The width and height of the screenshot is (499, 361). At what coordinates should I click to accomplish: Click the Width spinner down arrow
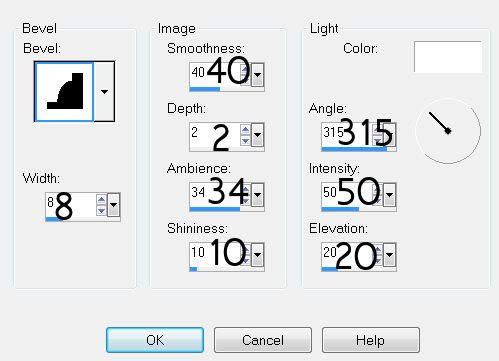click(x=101, y=210)
